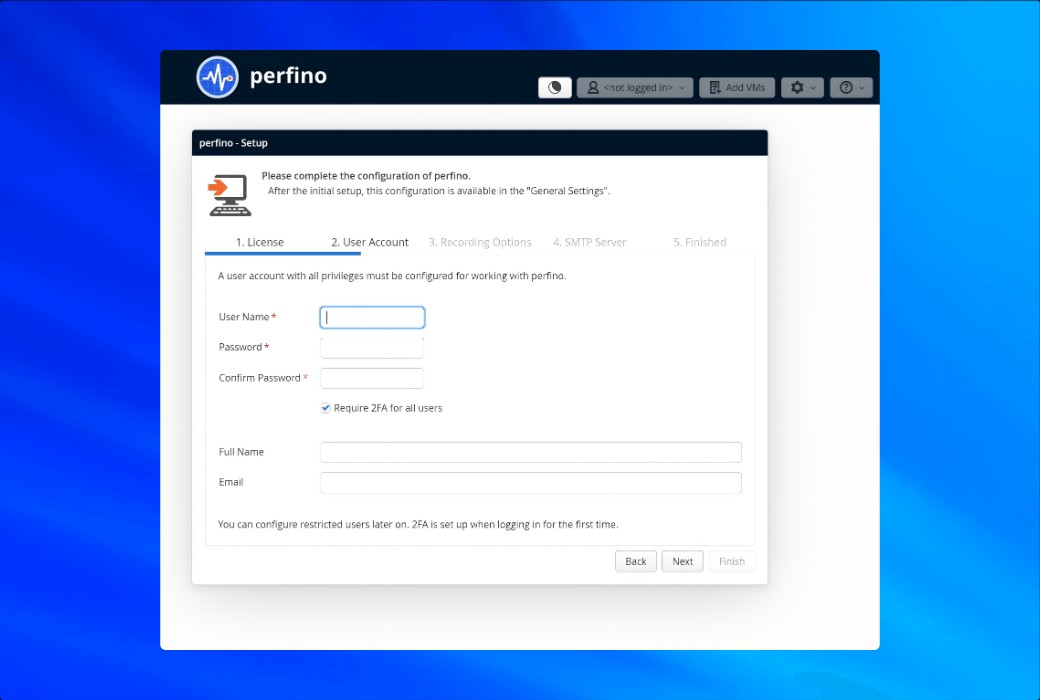Click the Email text field
1040x700 pixels.
coord(531,483)
